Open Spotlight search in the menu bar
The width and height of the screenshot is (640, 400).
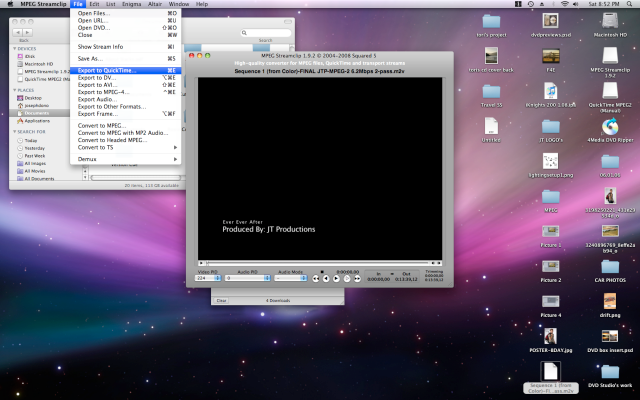tap(629, 4)
